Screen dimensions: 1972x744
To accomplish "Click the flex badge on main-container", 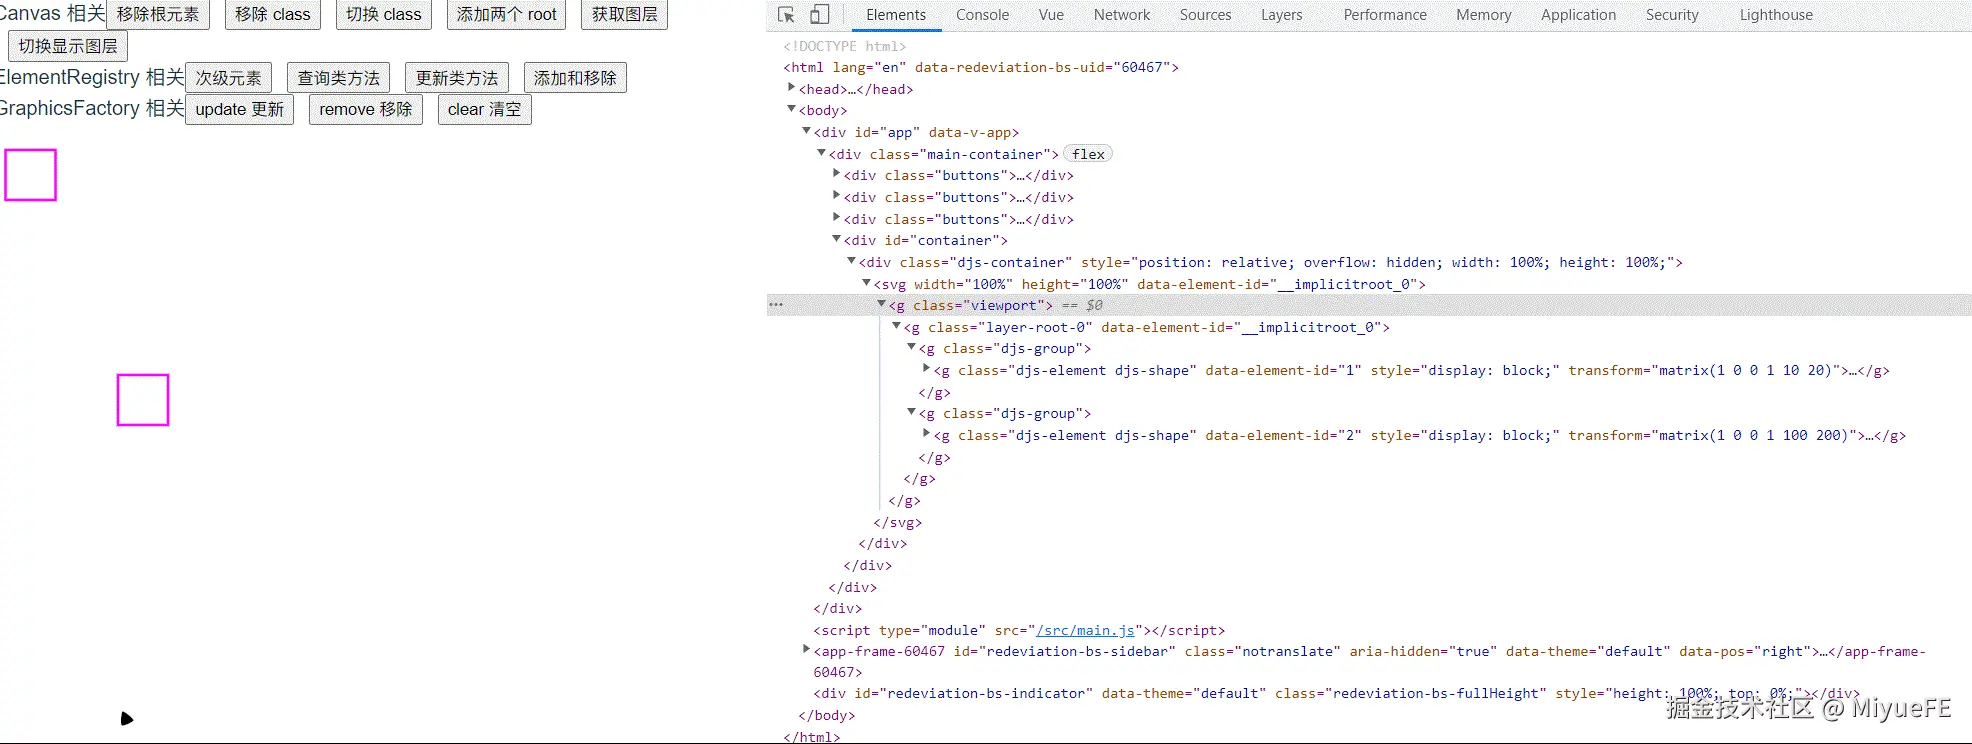I will pos(1088,154).
